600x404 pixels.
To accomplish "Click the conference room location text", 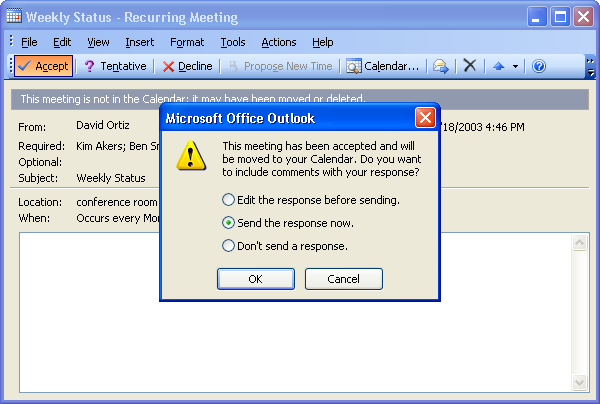I will [x=117, y=202].
